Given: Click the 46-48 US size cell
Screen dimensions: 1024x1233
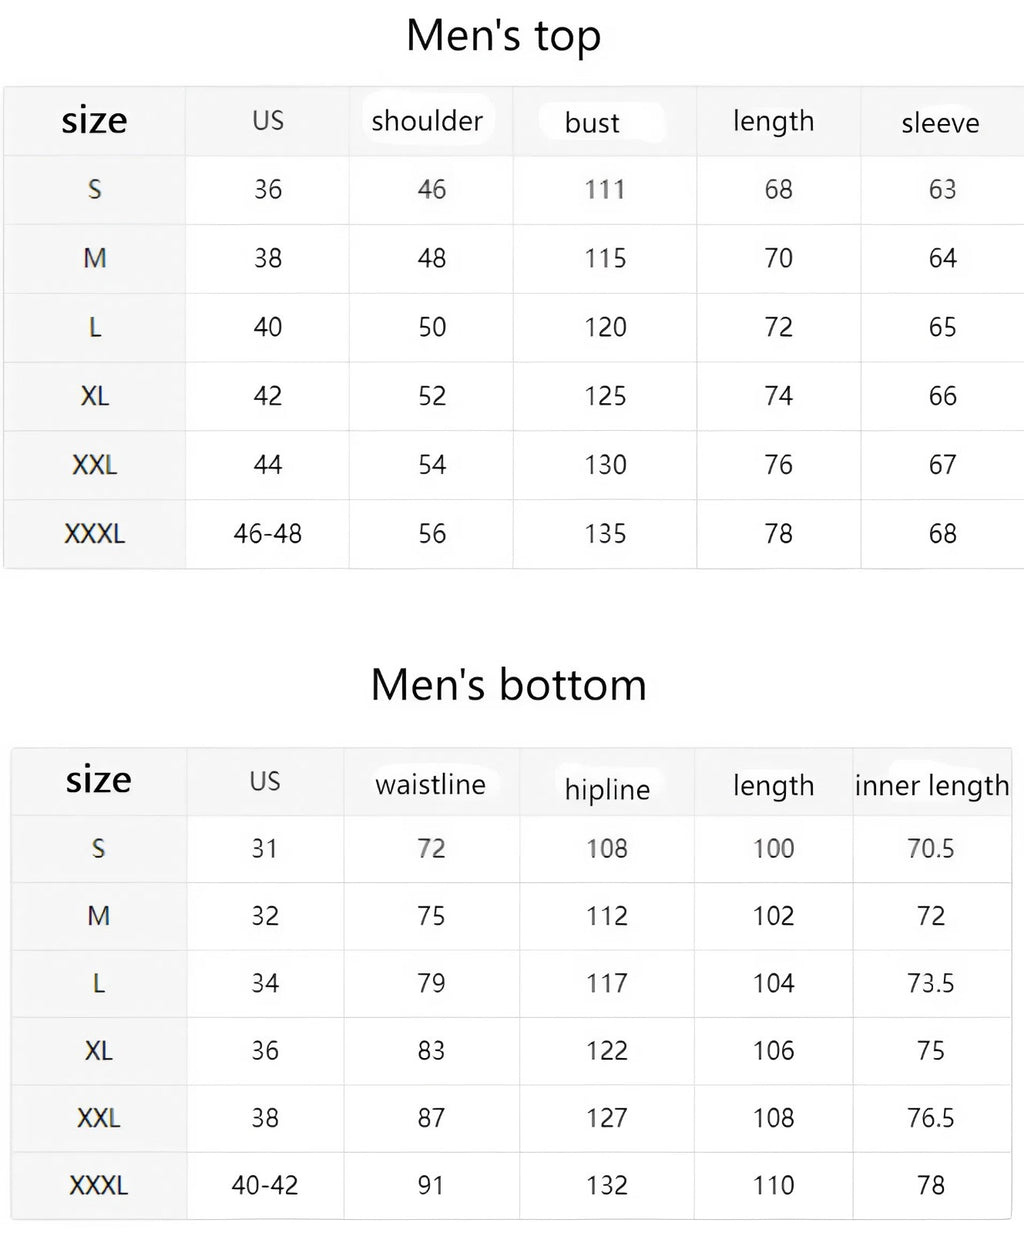Looking at the screenshot, I should [268, 534].
